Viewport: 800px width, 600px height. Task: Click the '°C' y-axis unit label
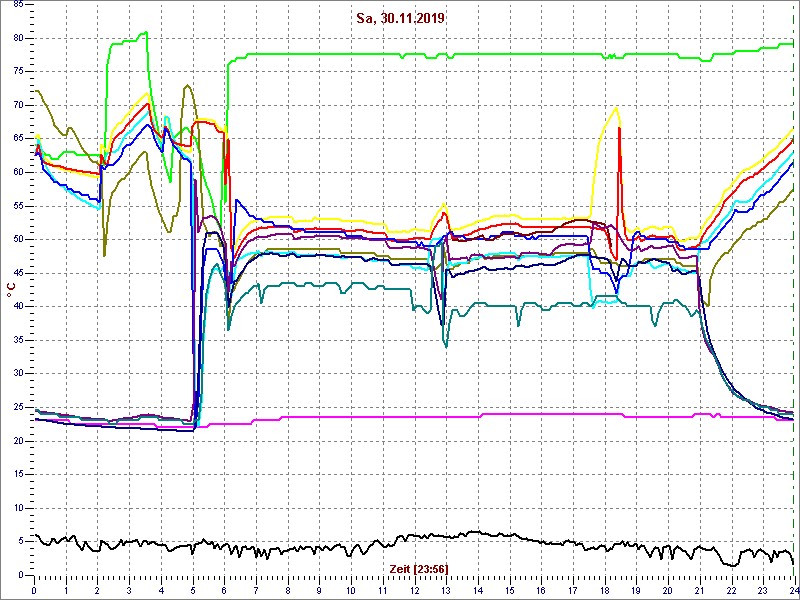click(10, 290)
